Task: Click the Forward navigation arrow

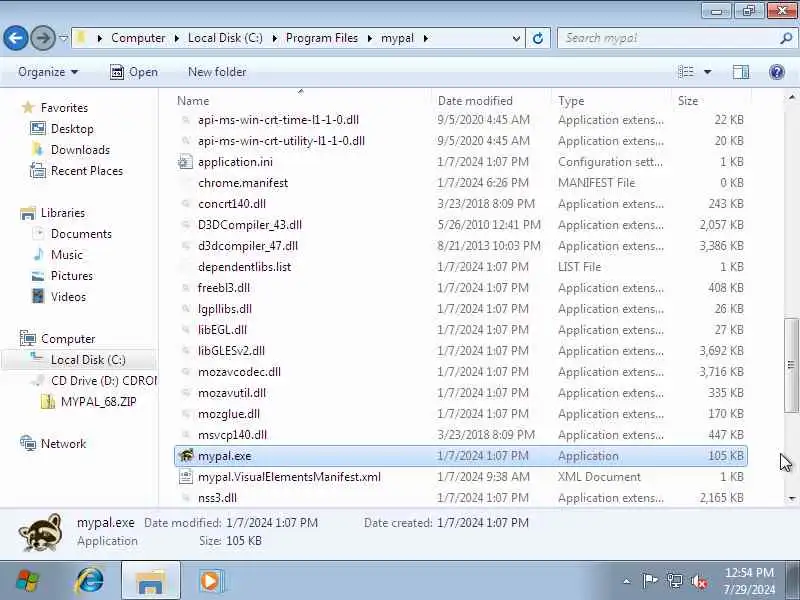Action: tap(43, 38)
